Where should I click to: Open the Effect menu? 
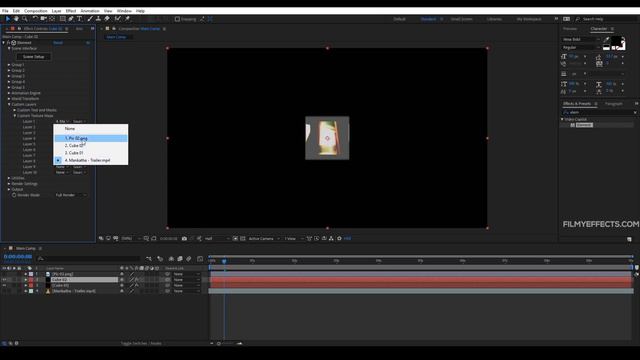(71, 11)
